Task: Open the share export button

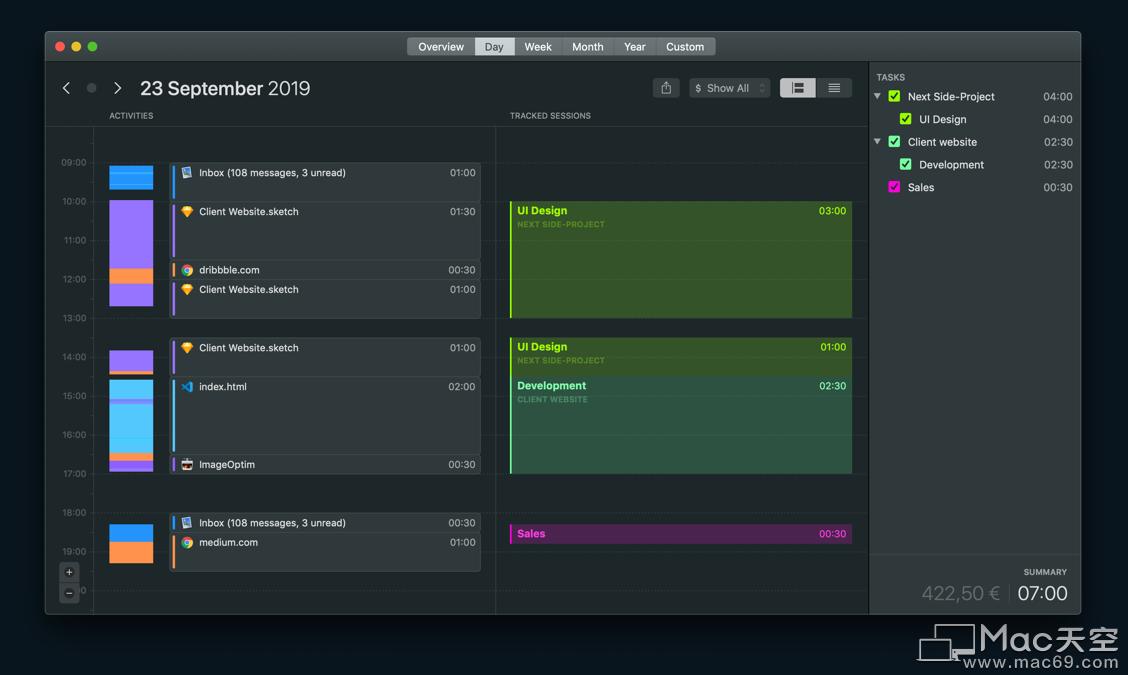Action: click(x=666, y=88)
